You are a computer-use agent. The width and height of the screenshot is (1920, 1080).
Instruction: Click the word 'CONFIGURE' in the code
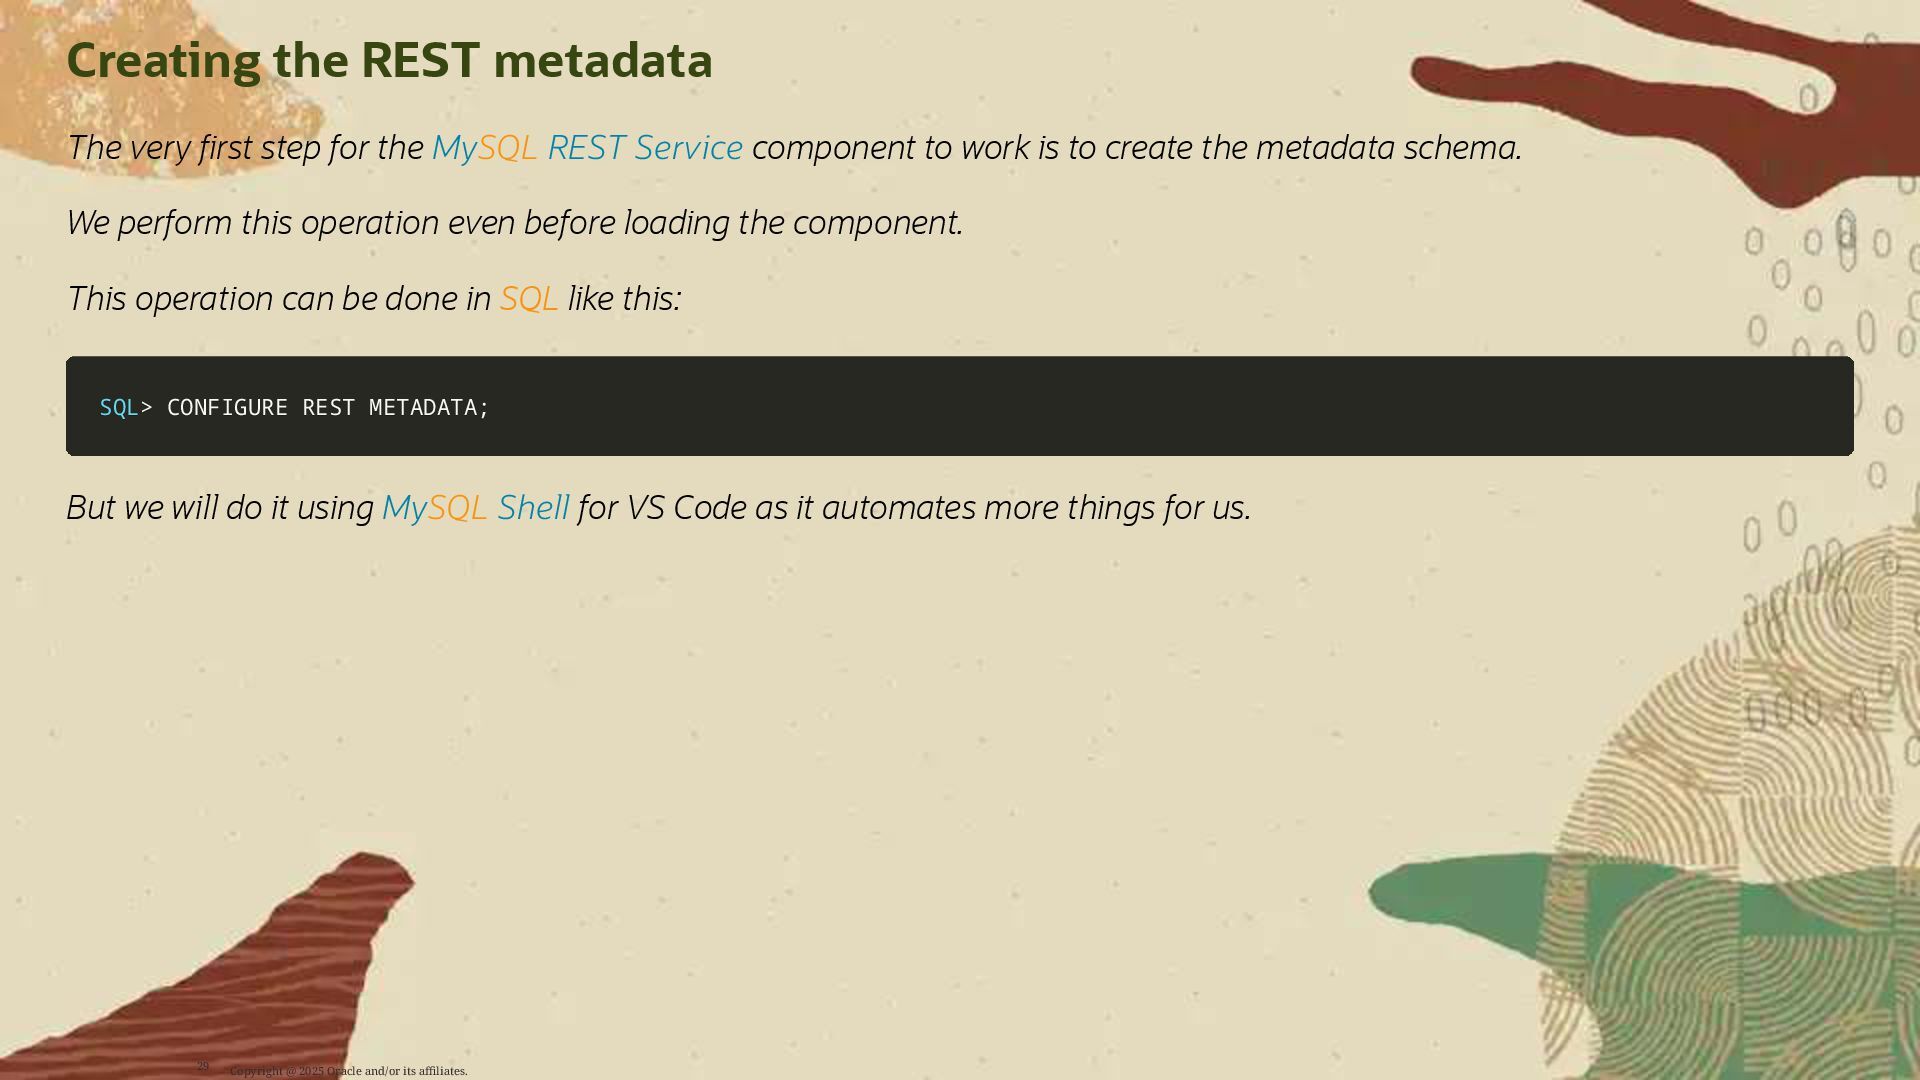[227, 407]
